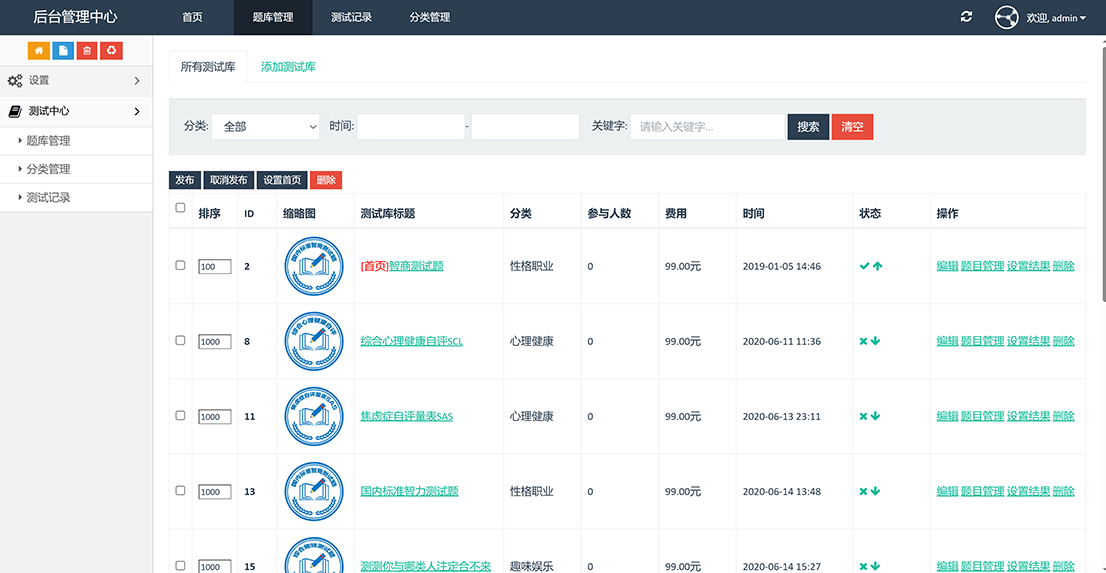The height and width of the screenshot is (573, 1106).
Task: Click the down arrow status for ID 11
Action: click(x=875, y=416)
